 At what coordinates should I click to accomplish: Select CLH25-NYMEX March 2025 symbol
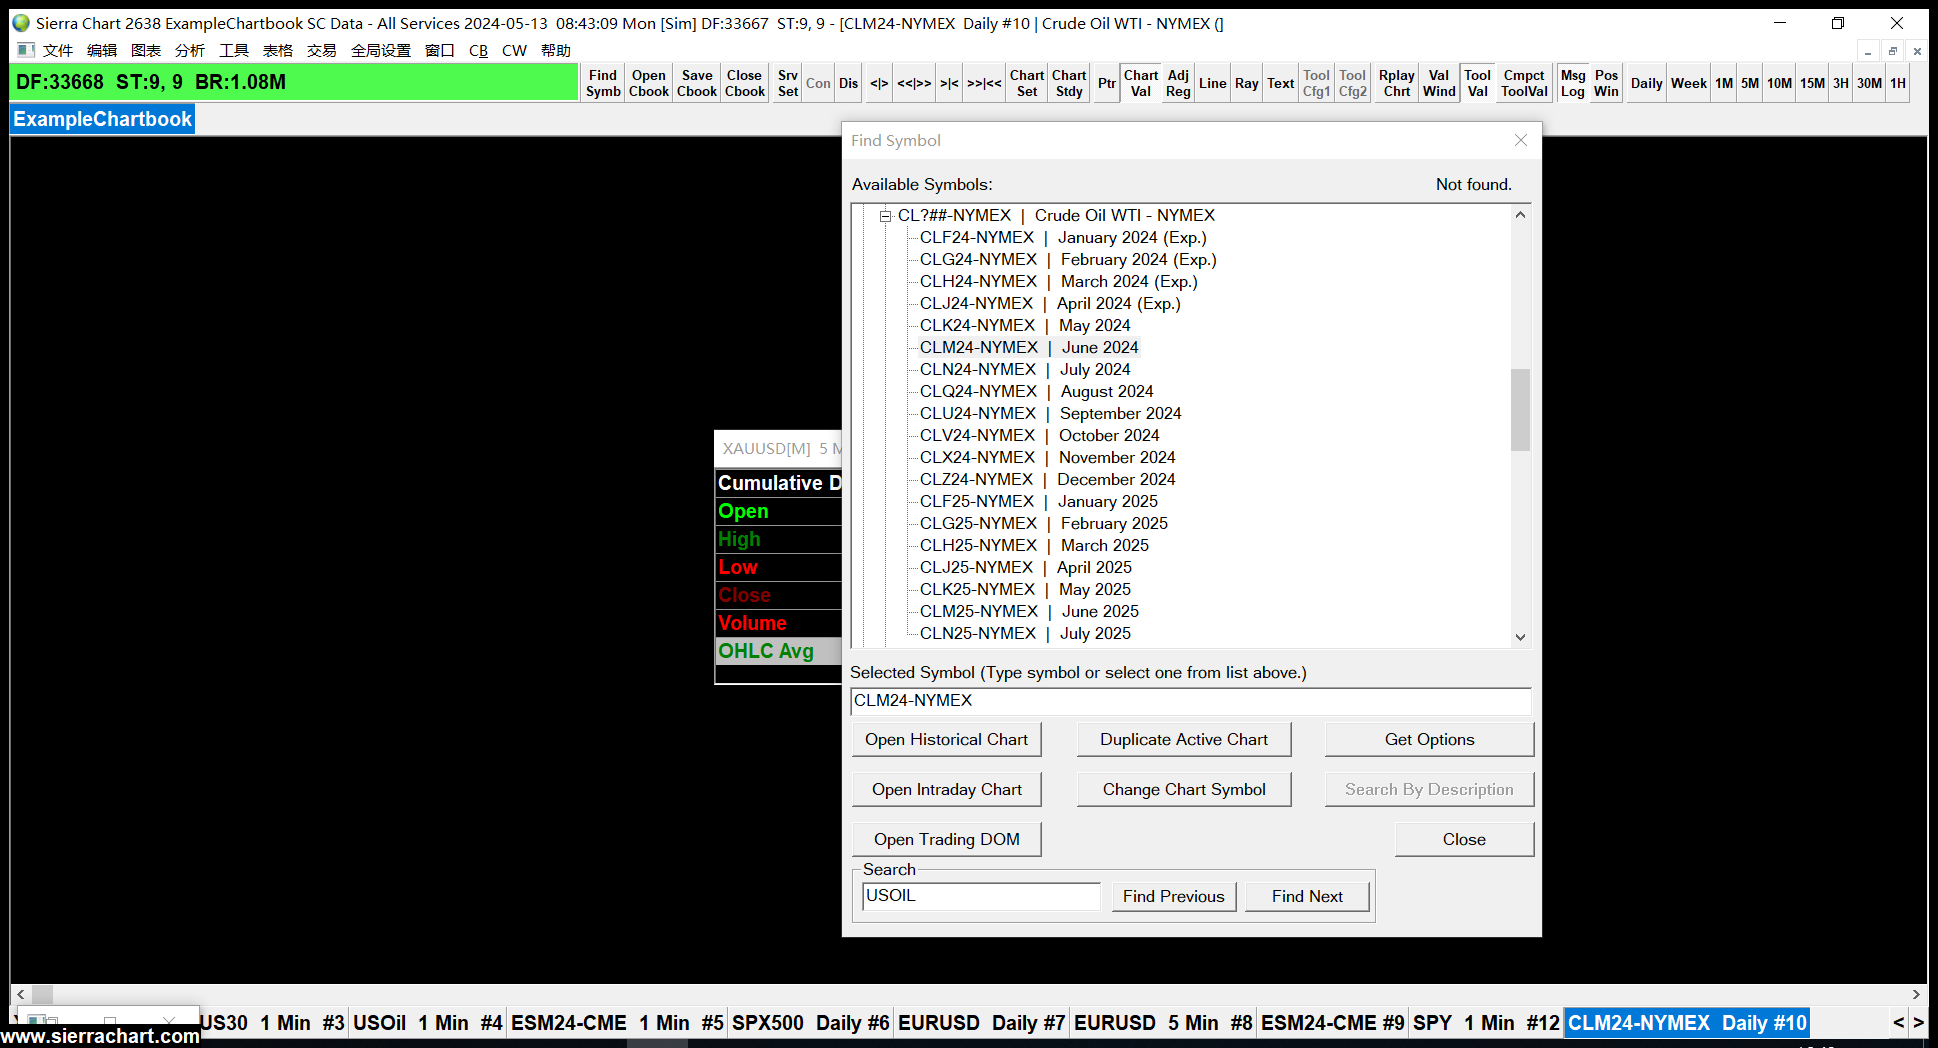click(x=1034, y=546)
